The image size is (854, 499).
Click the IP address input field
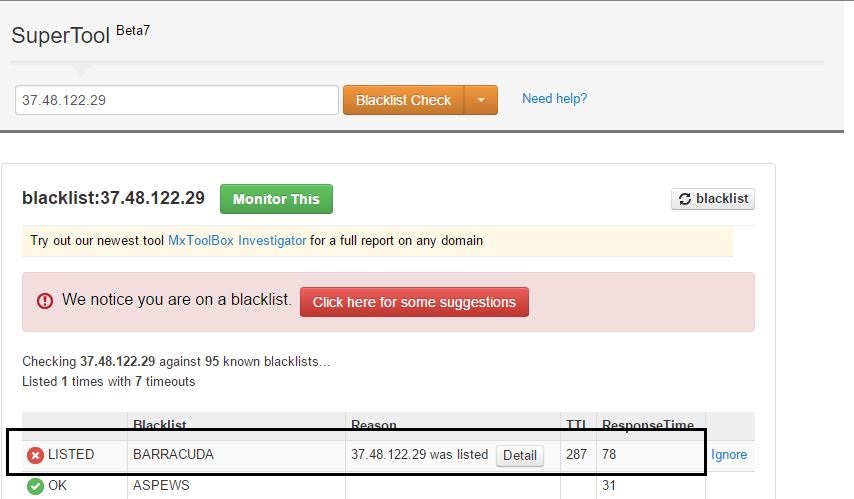[177, 100]
